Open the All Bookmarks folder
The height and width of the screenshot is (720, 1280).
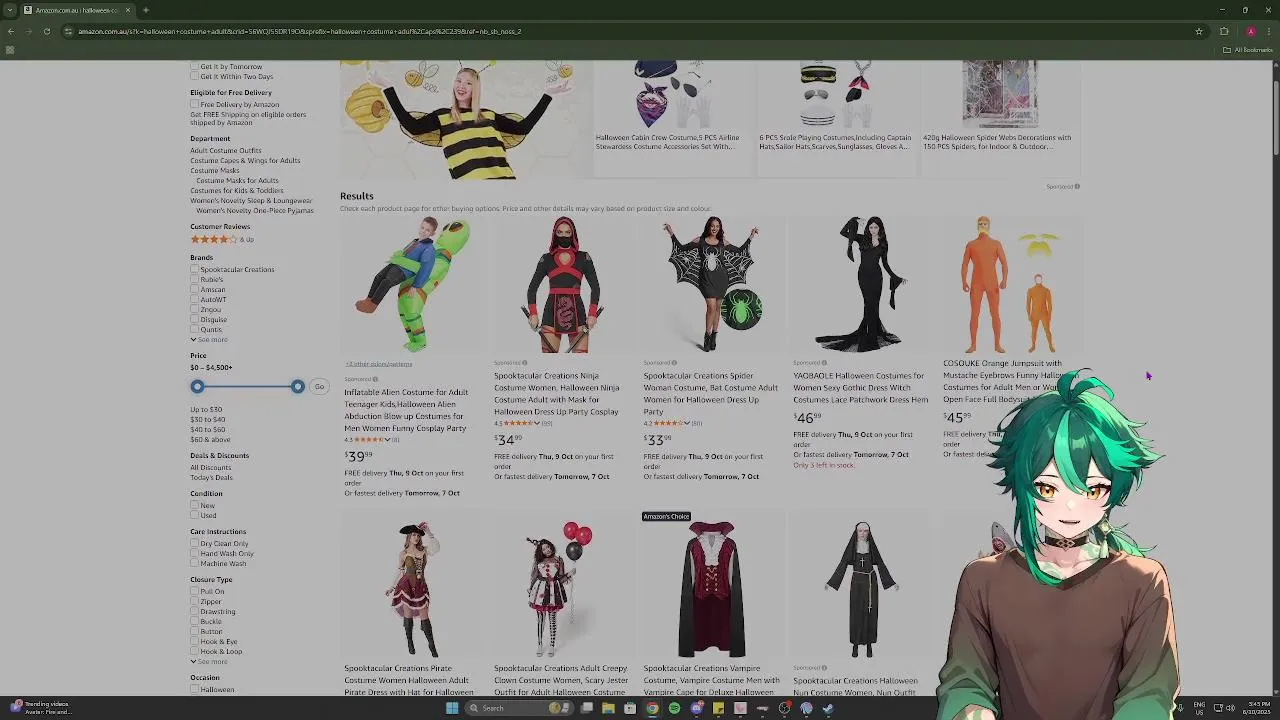[x=1248, y=50]
